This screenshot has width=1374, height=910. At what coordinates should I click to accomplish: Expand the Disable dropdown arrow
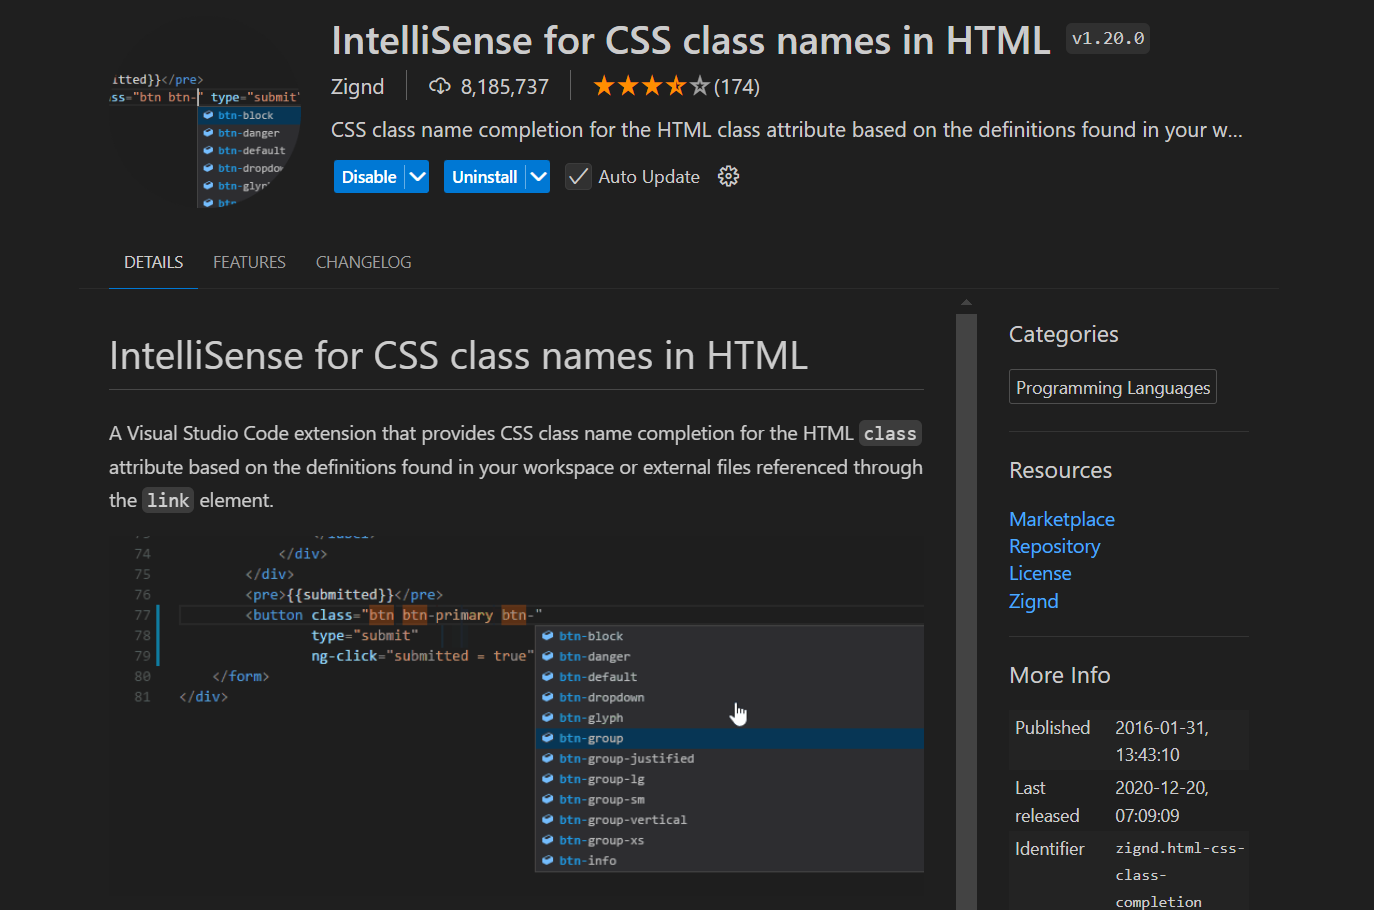pos(418,177)
